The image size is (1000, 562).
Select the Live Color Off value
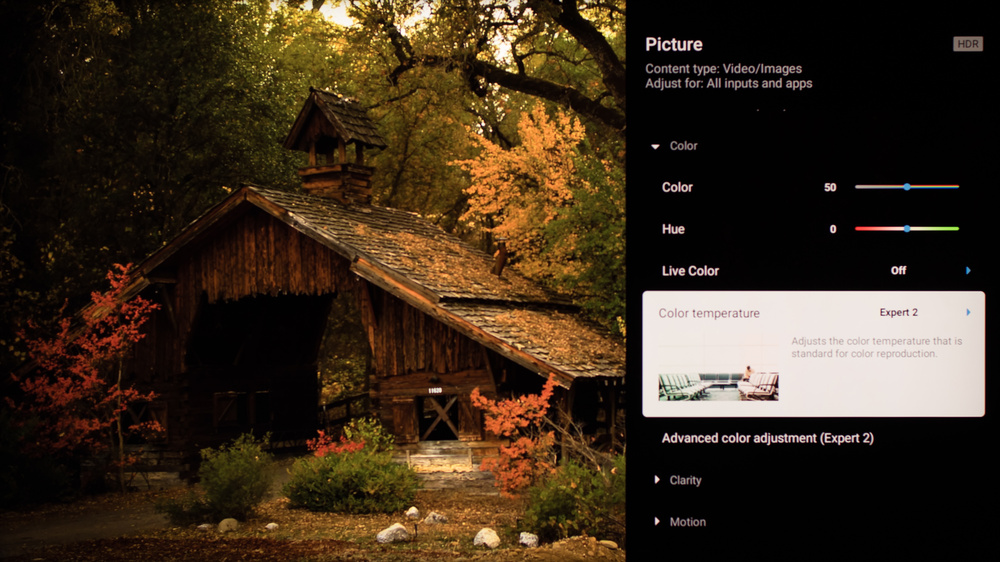(x=898, y=270)
